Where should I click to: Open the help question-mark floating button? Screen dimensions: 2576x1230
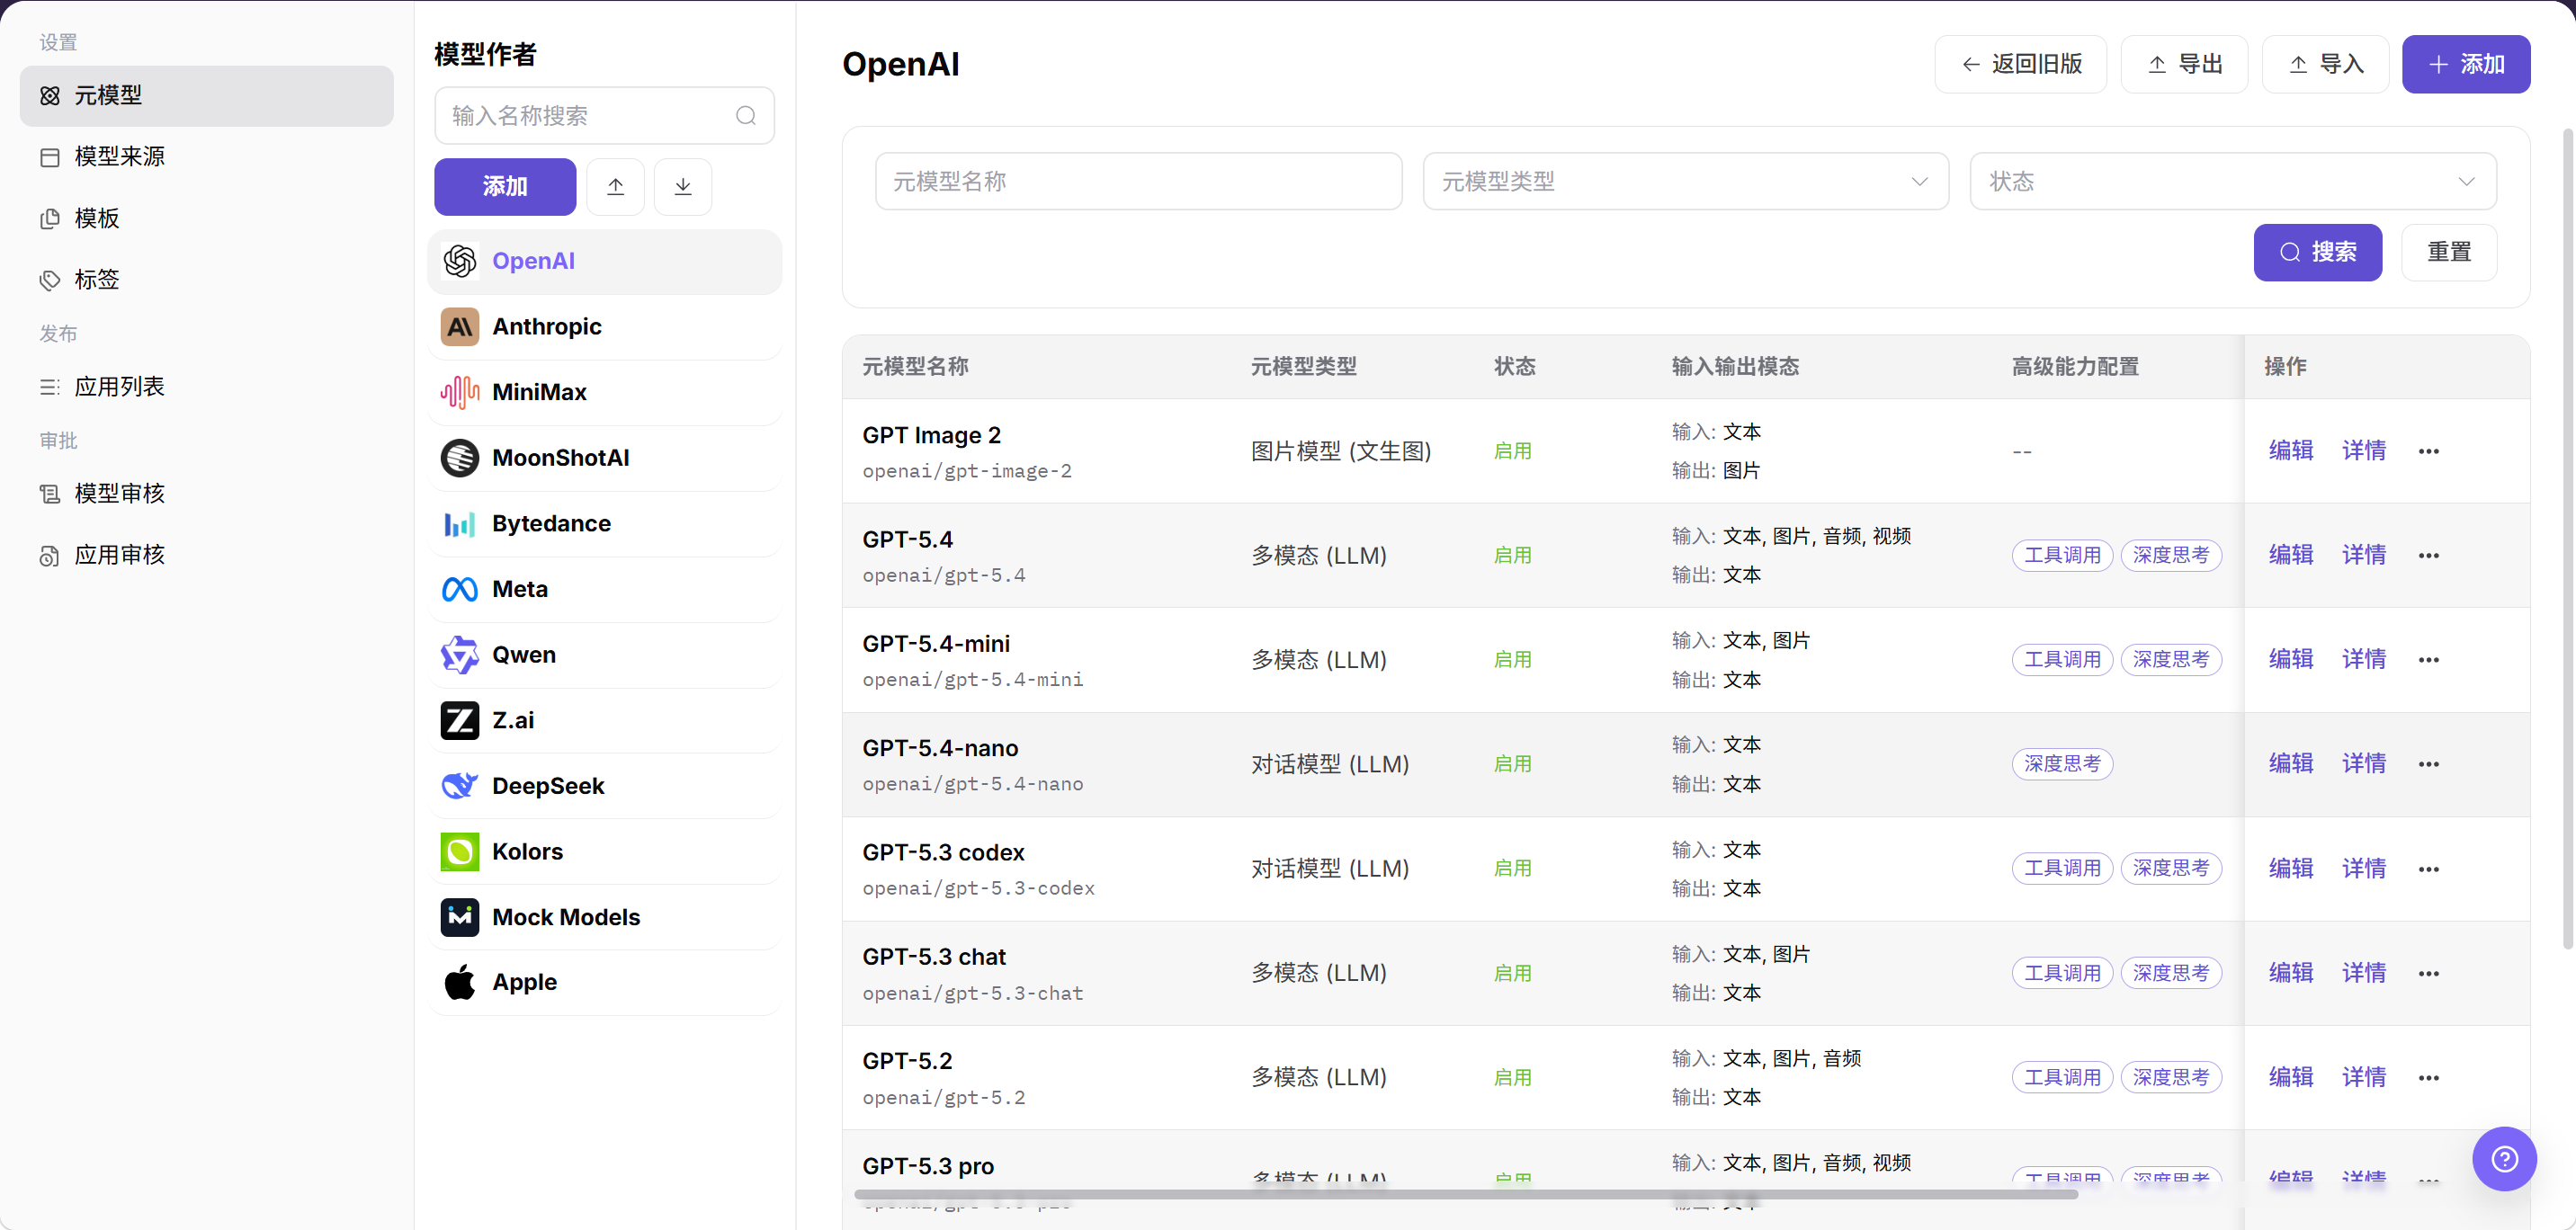click(2504, 1159)
